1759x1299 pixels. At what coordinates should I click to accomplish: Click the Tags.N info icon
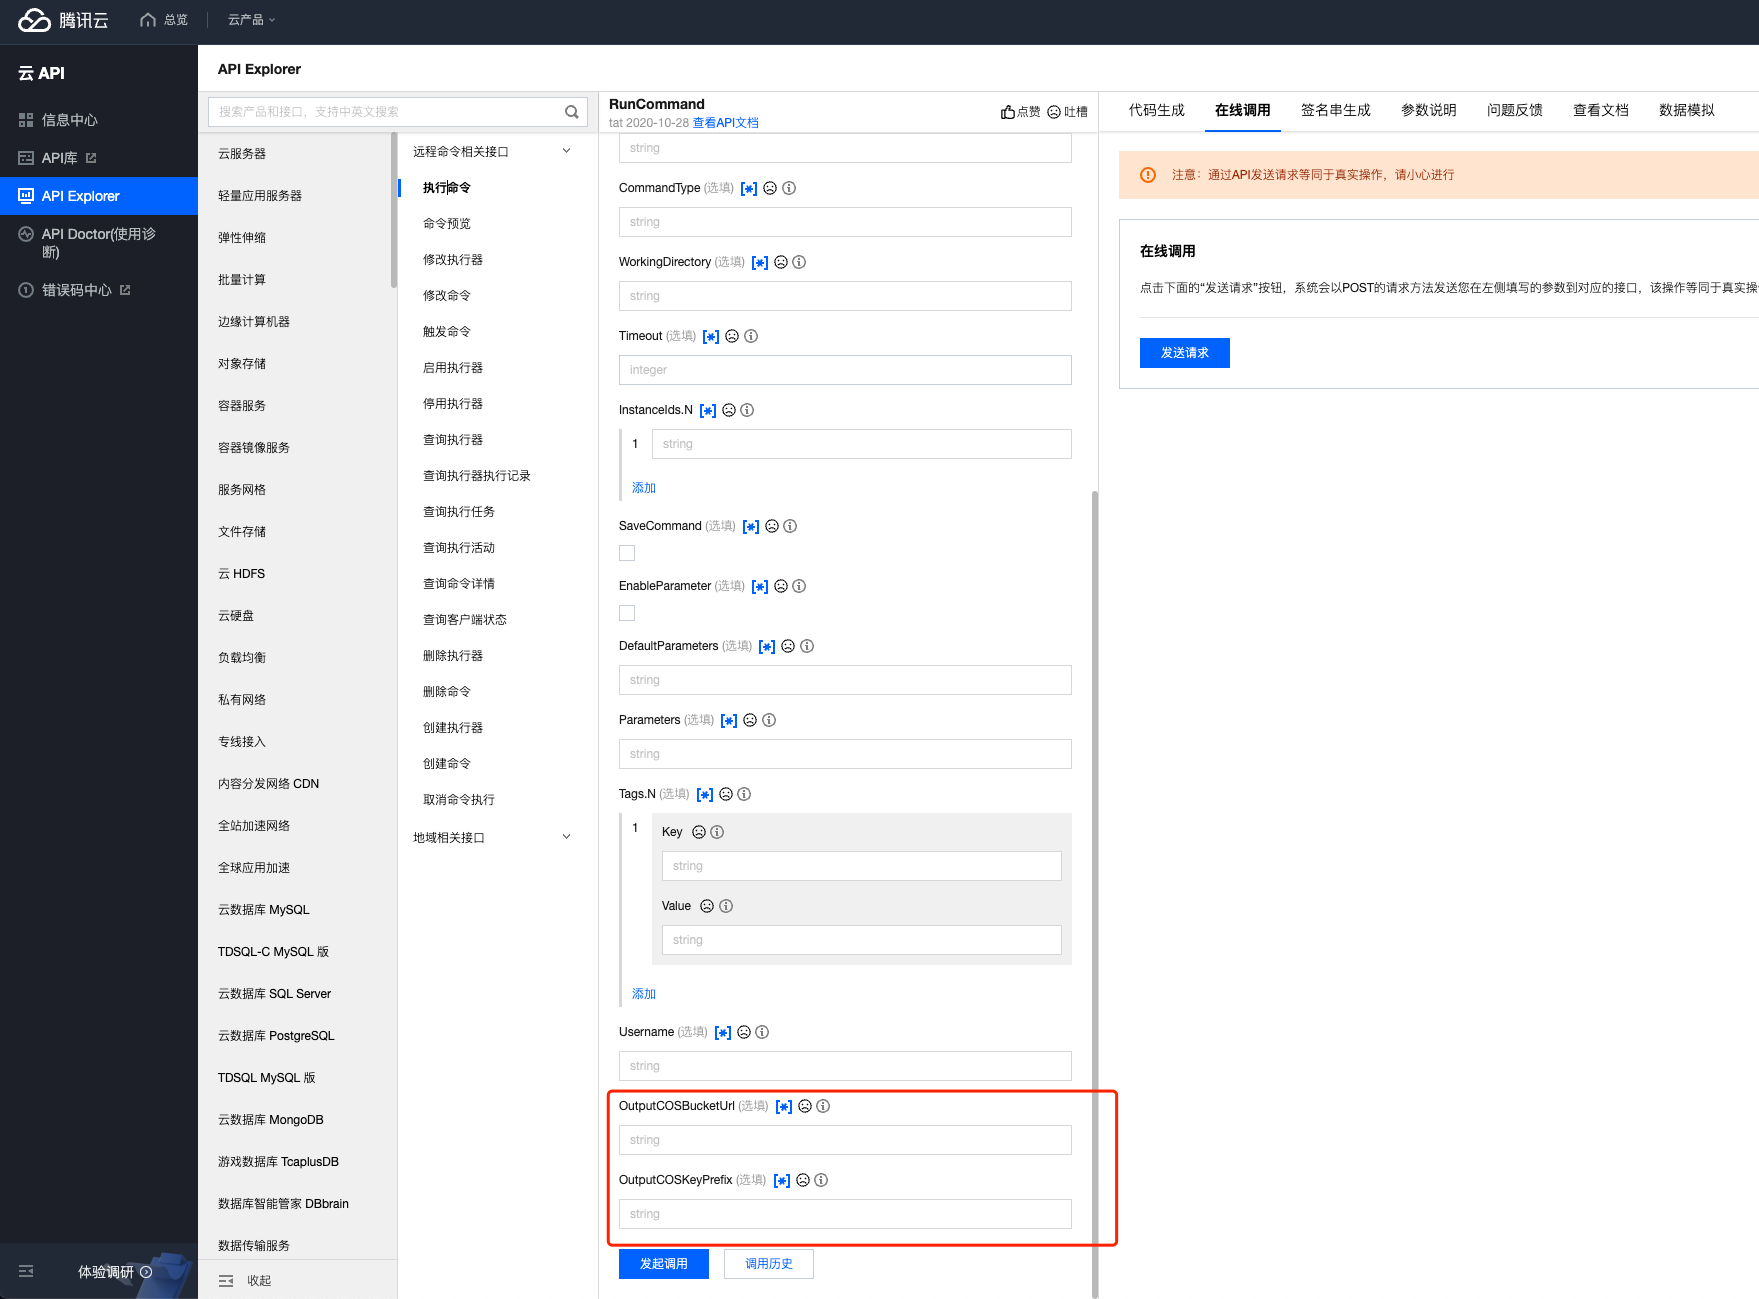(x=744, y=794)
